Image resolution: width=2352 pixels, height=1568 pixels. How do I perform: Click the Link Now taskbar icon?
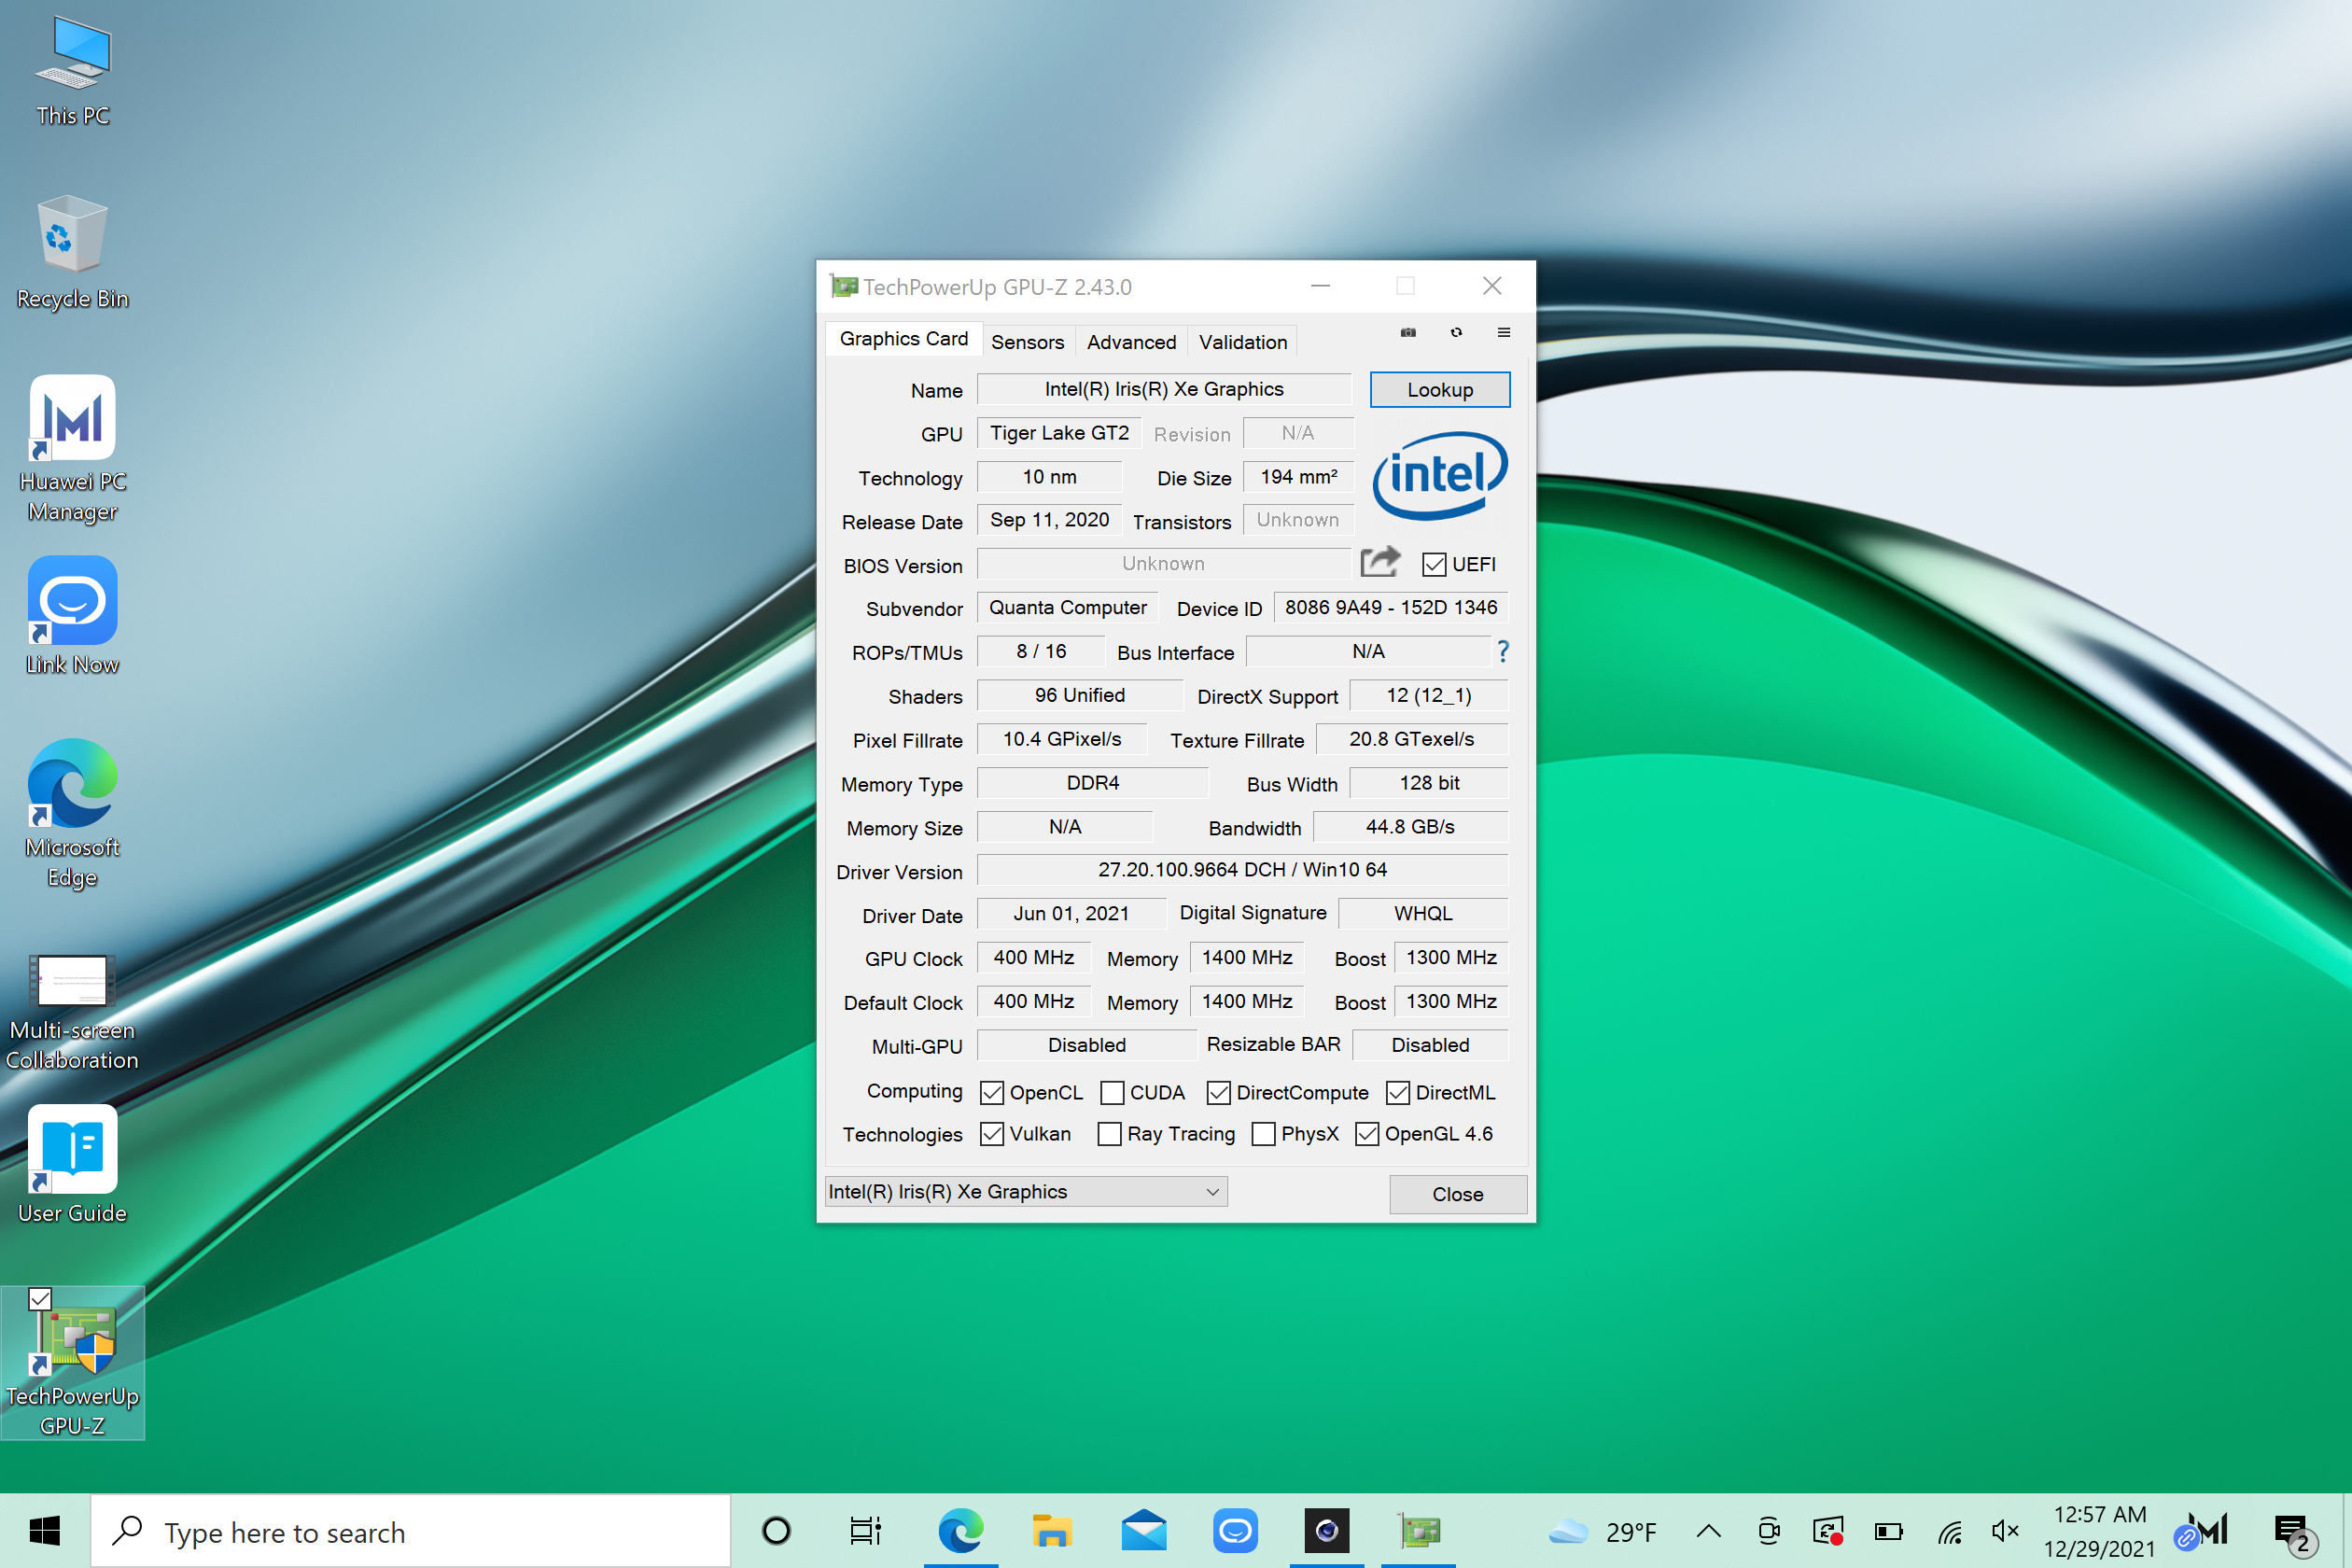1235,1530
